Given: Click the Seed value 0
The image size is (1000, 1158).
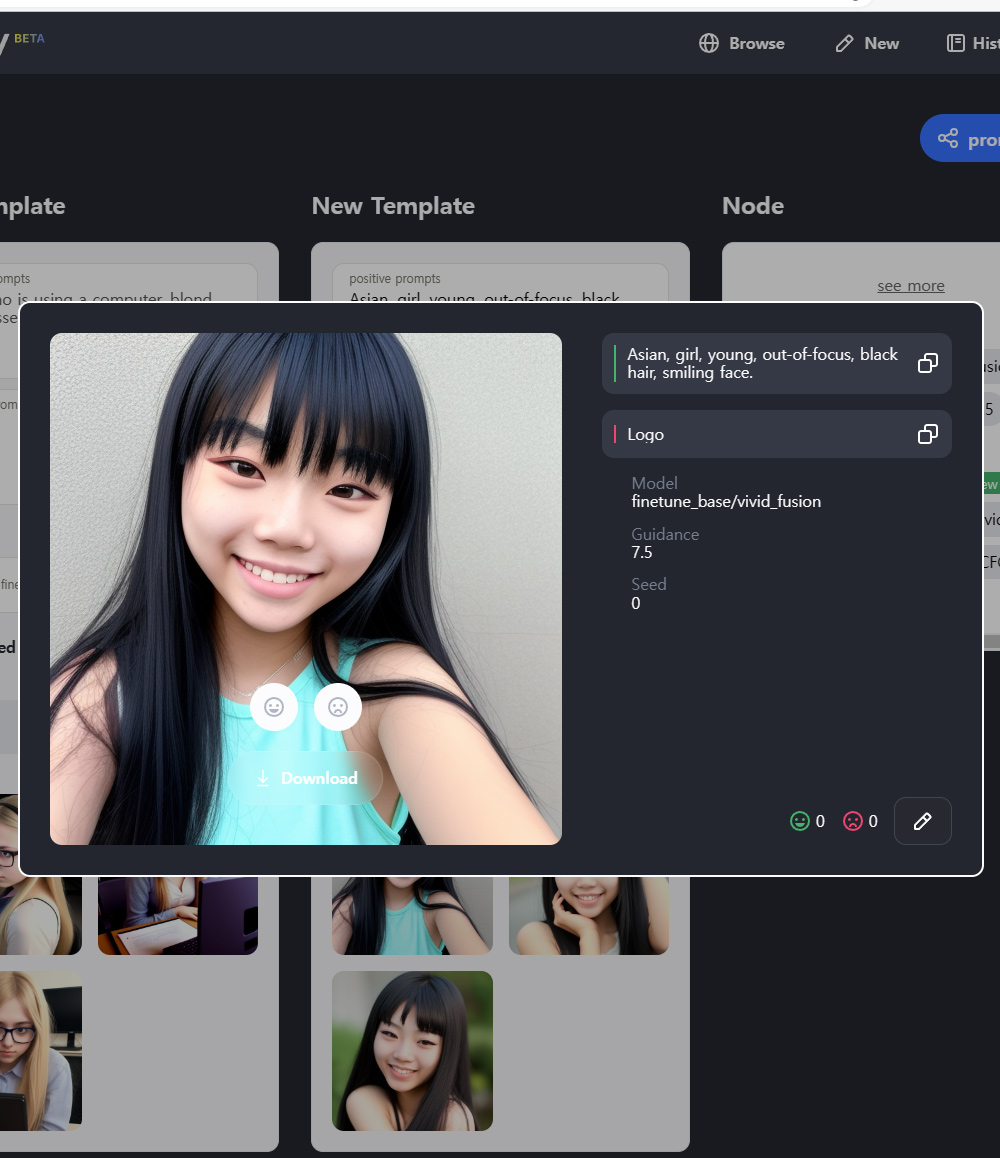Looking at the screenshot, I should (x=636, y=603).
